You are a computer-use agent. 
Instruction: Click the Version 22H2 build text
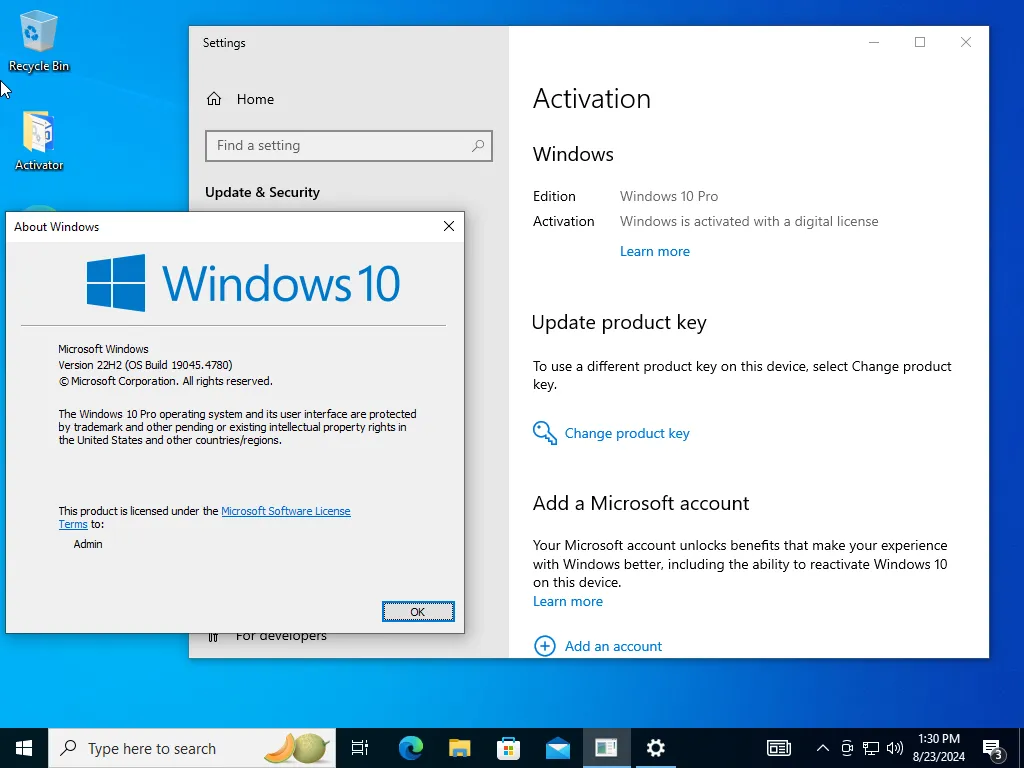coord(145,365)
